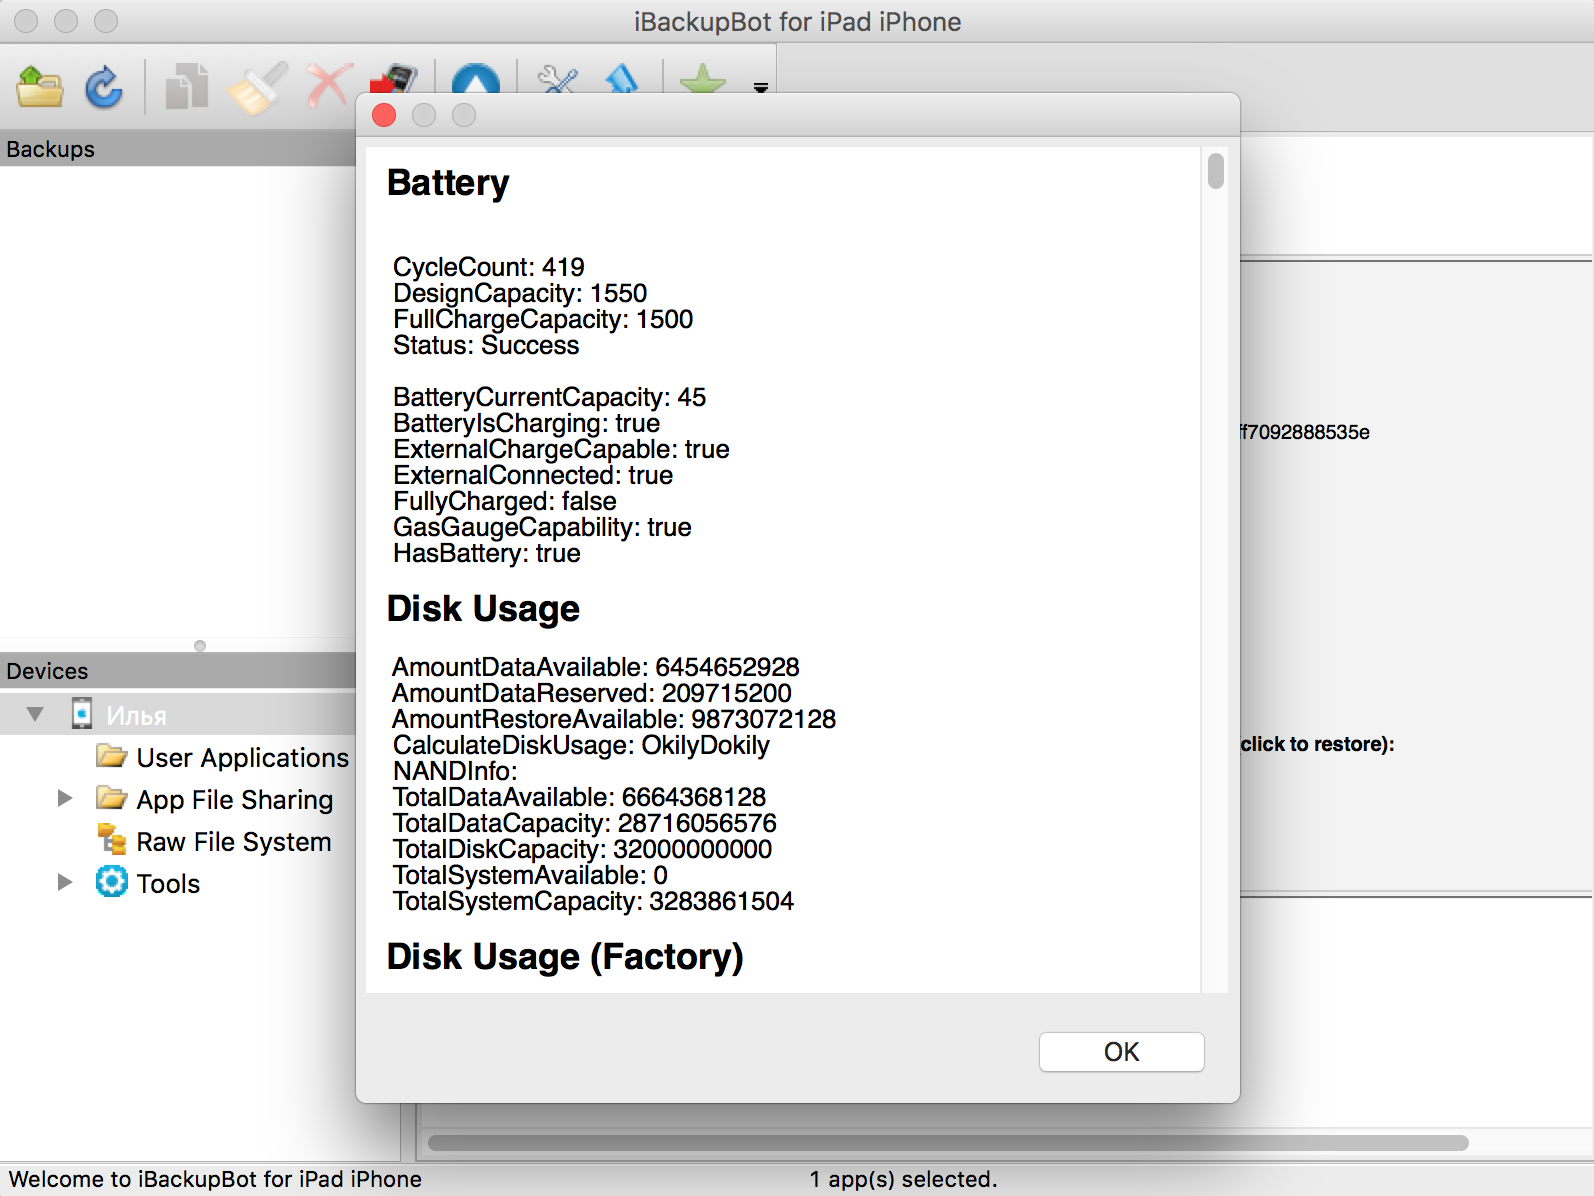
Task: Click the ExternalChargeCapable: true line
Action: point(561,449)
